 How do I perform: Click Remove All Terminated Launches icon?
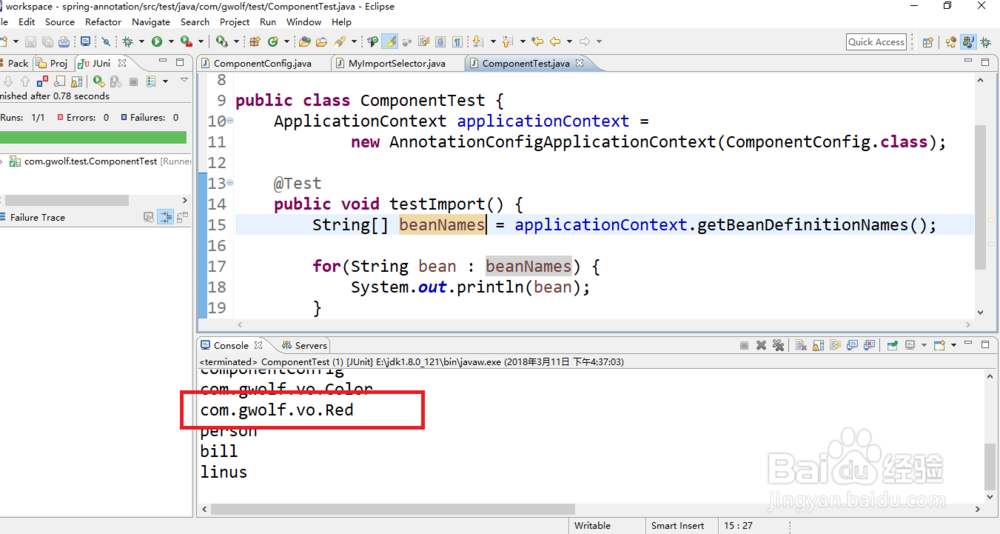[778, 345]
